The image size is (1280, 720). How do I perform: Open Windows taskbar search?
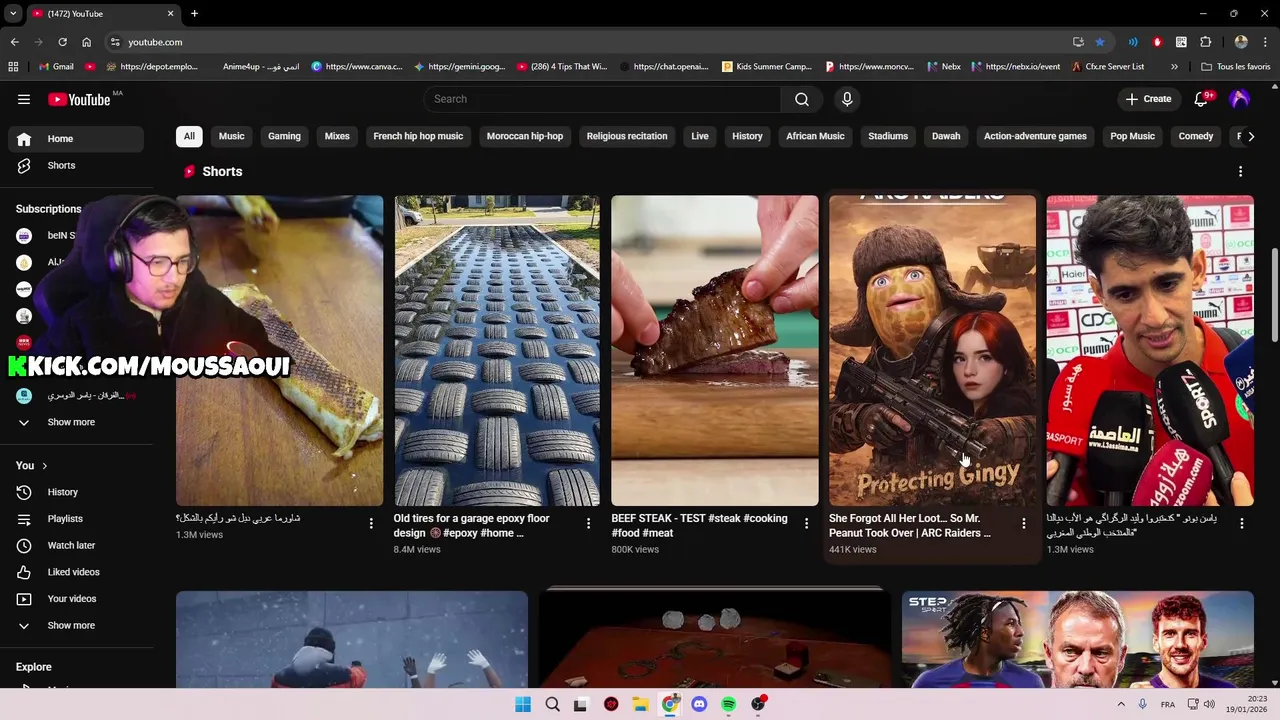pos(552,704)
